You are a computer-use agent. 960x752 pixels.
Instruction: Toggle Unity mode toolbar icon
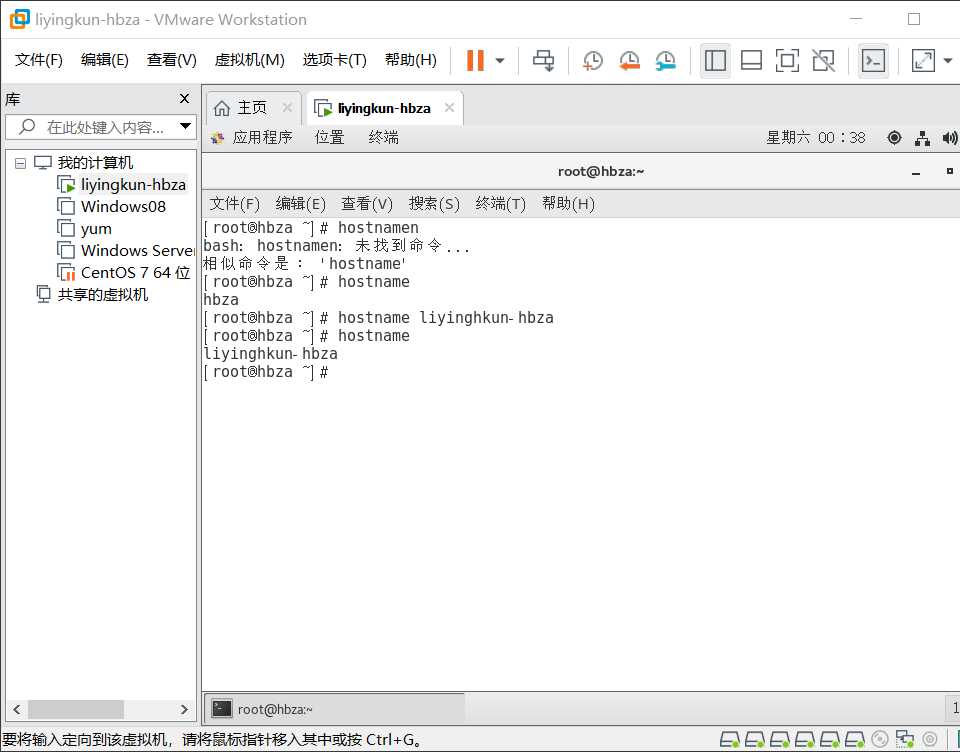[x=823, y=60]
